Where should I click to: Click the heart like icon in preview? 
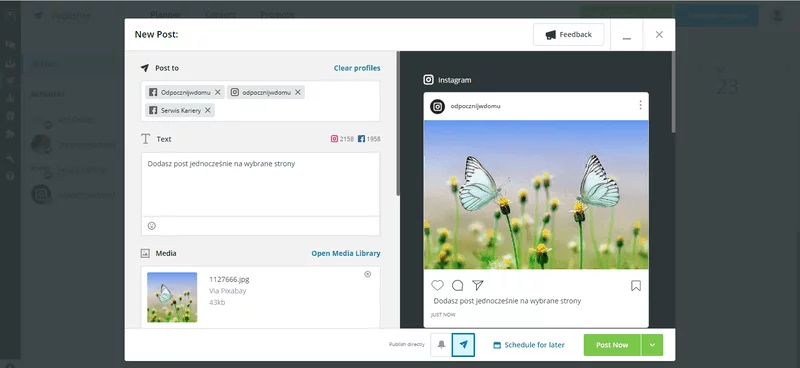(x=437, y=285)
